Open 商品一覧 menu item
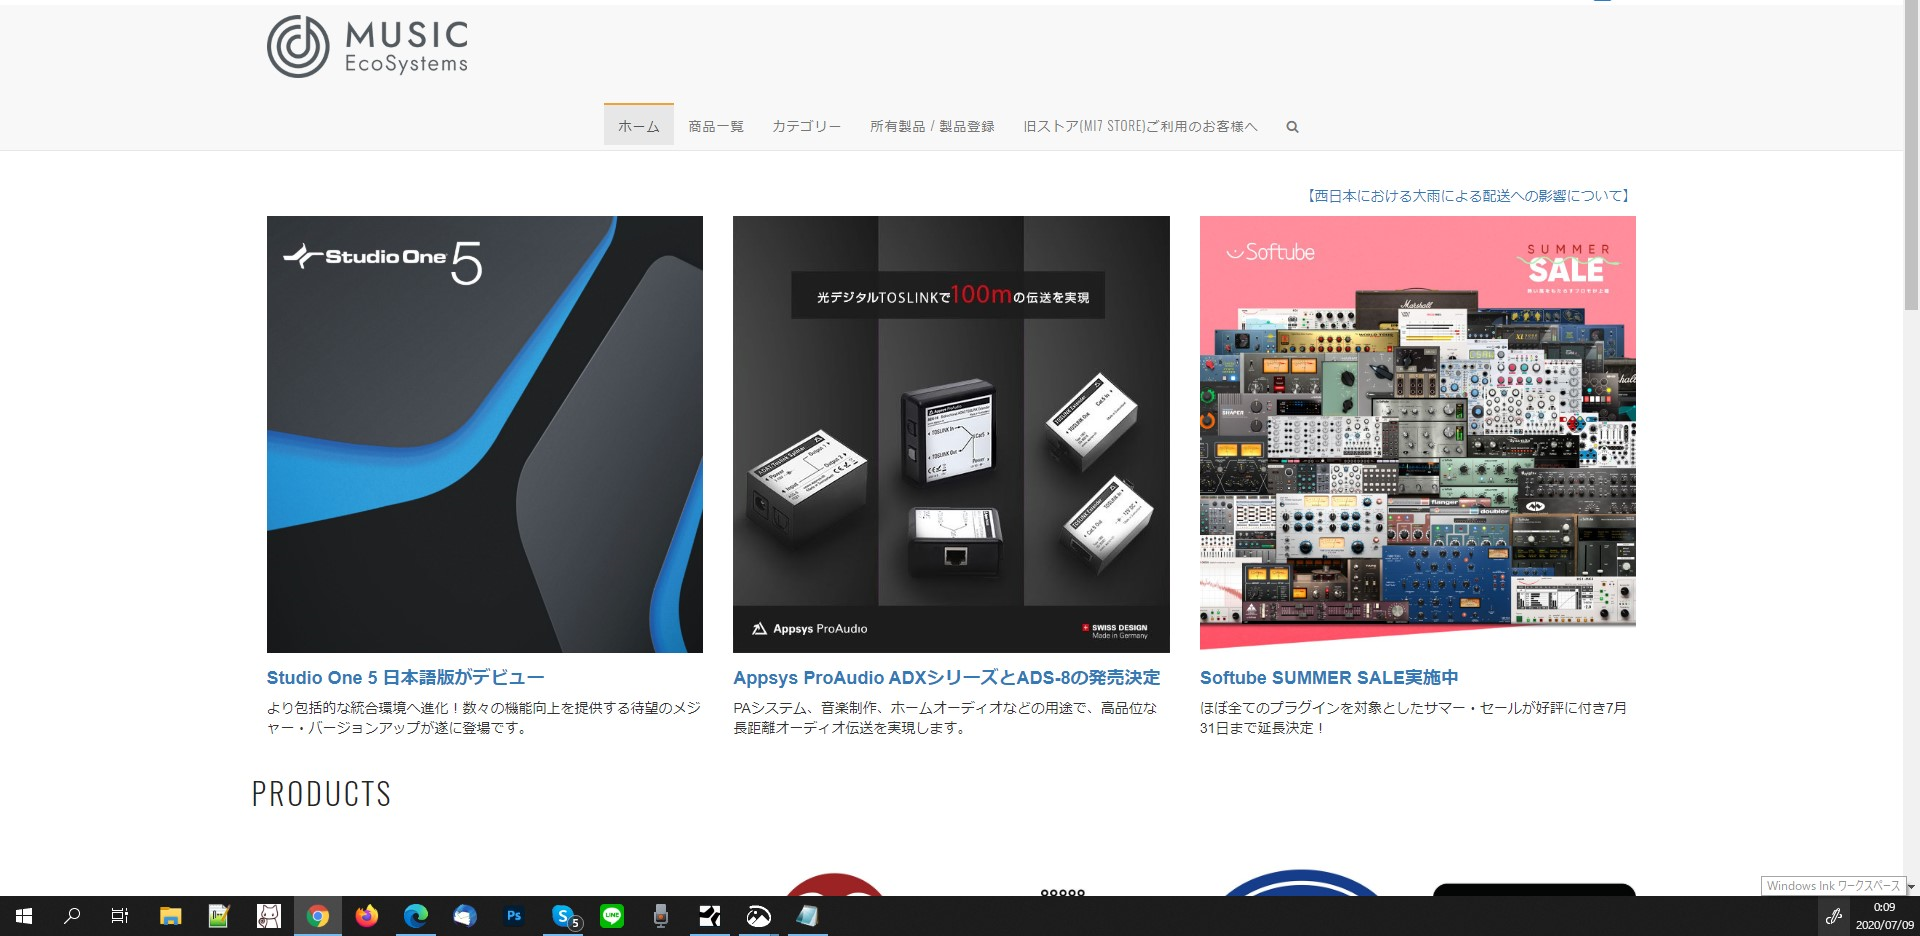 (716, 126)
